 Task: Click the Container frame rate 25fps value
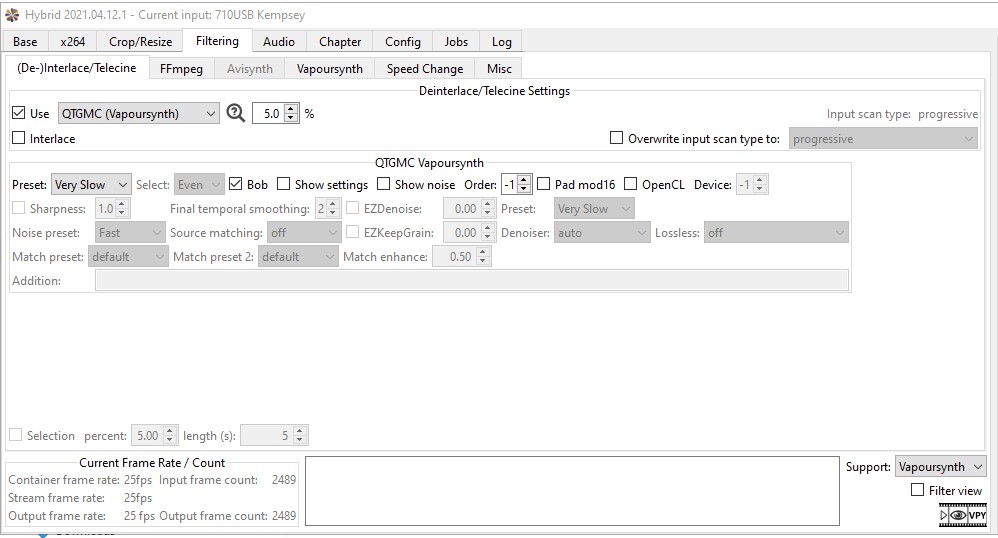click(138, 479)
